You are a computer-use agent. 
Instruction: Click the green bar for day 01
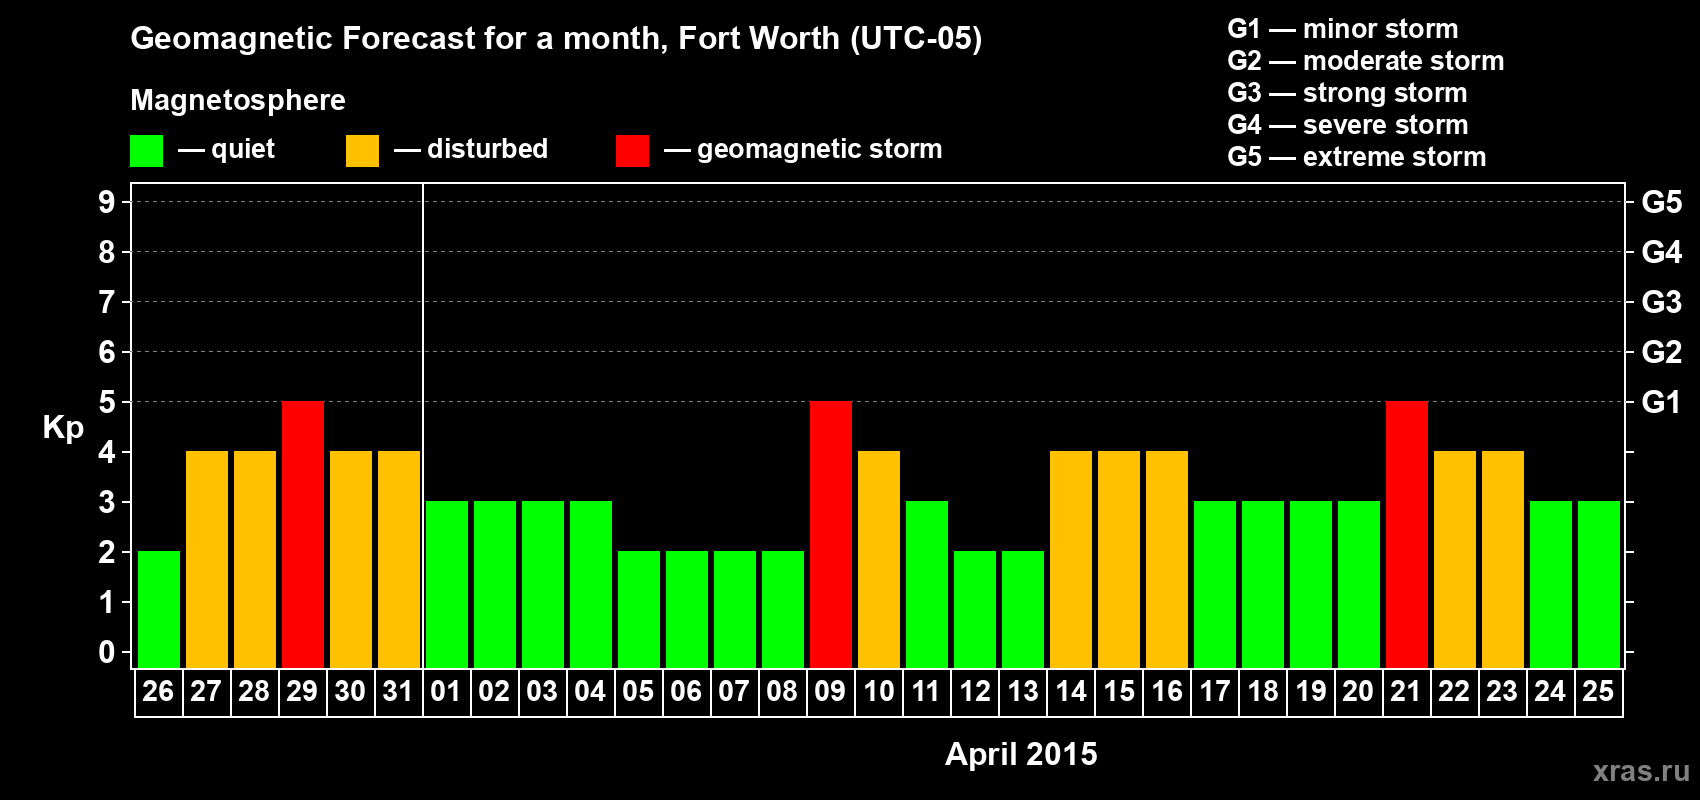(447, 584)
